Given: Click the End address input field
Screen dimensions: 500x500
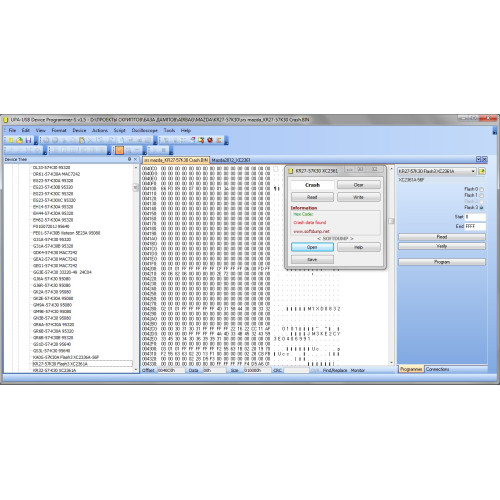Looking at the screenshot, I should [x=475, y=226].
